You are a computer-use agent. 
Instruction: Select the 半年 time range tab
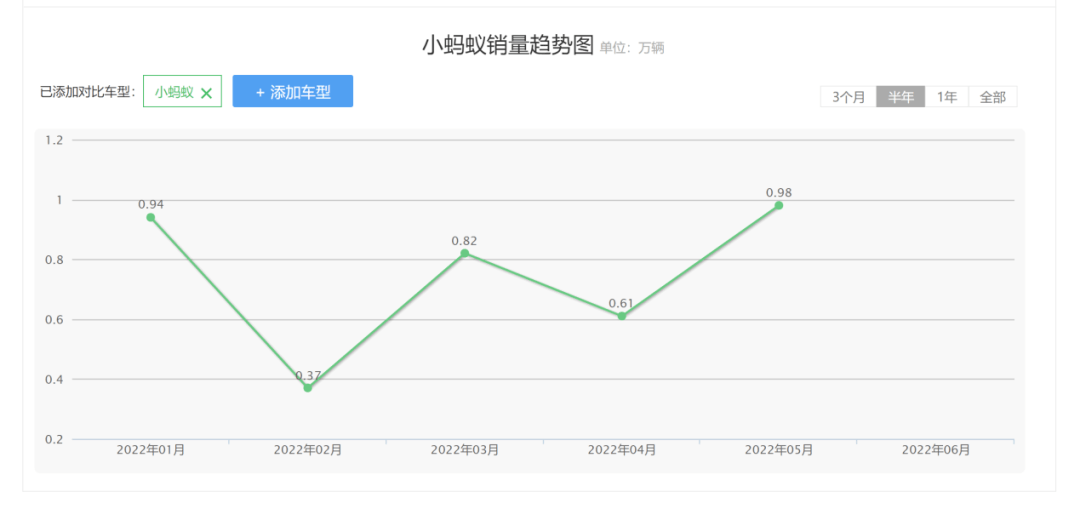point(901,97)
